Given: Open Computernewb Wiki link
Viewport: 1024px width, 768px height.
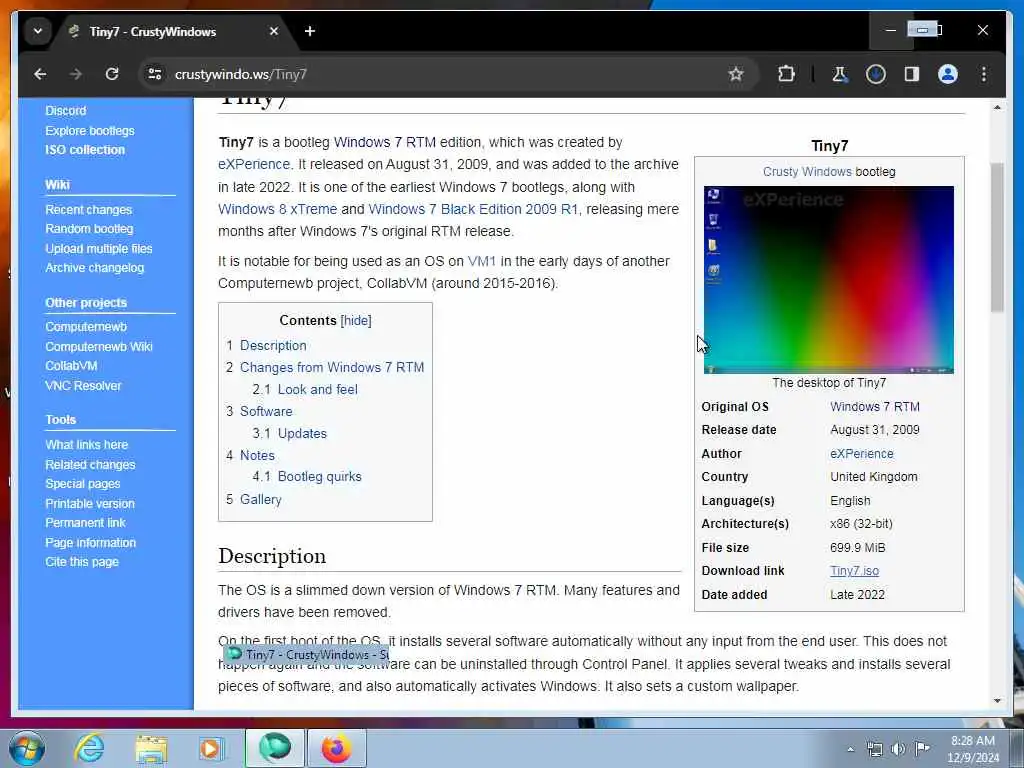Looking at the screenshot, I should (x=99, y=347).
